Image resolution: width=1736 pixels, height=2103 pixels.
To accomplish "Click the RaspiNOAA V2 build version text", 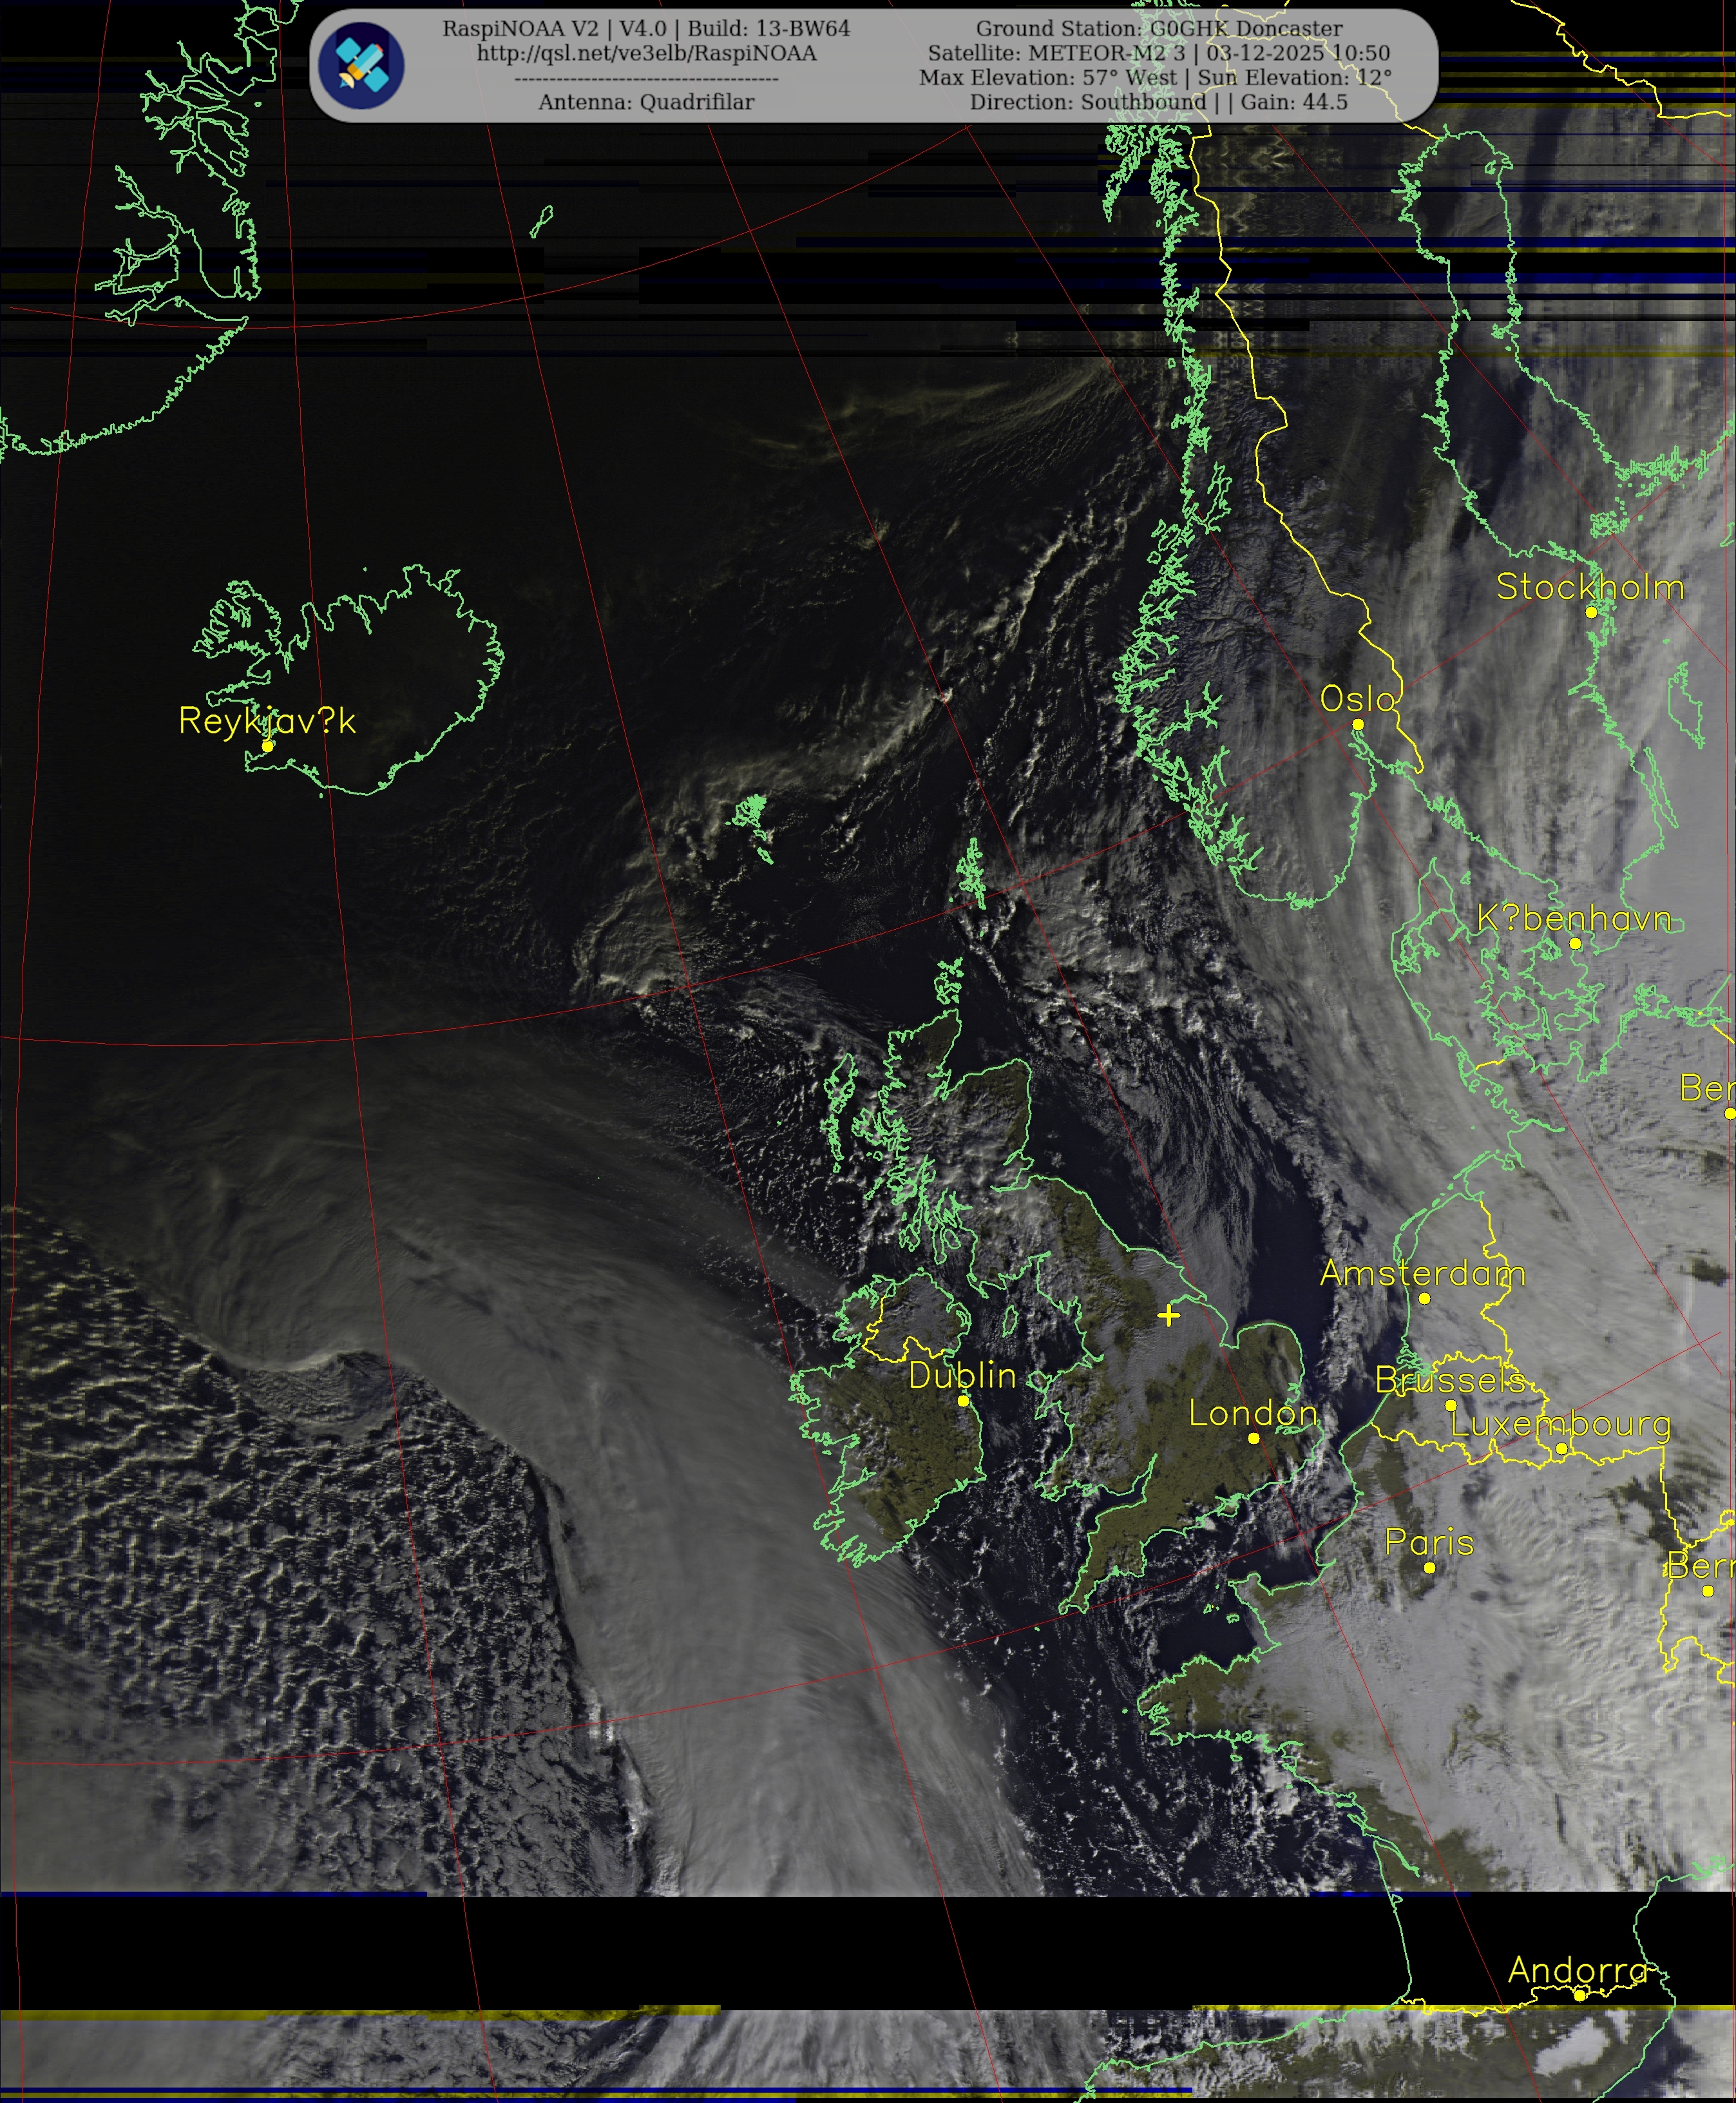I will point(646,29).
